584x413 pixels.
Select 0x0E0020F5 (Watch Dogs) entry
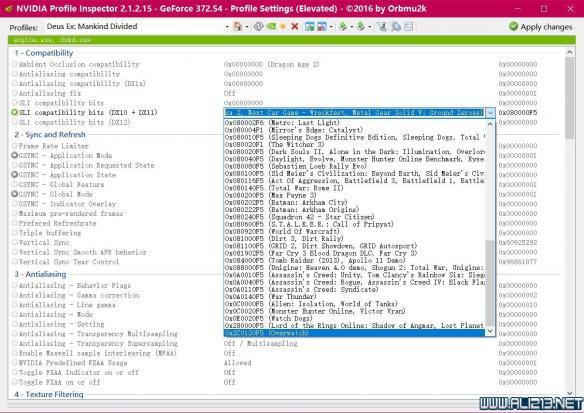point(355,318)
